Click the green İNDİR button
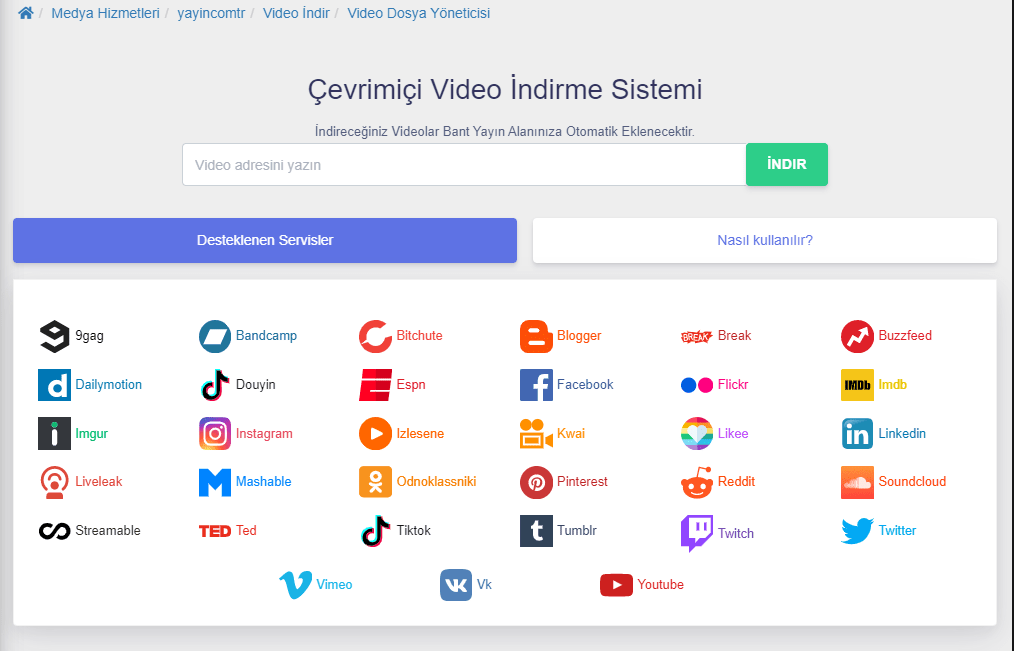The width and height of the screenshot is (1014, 651). (786, 164)
